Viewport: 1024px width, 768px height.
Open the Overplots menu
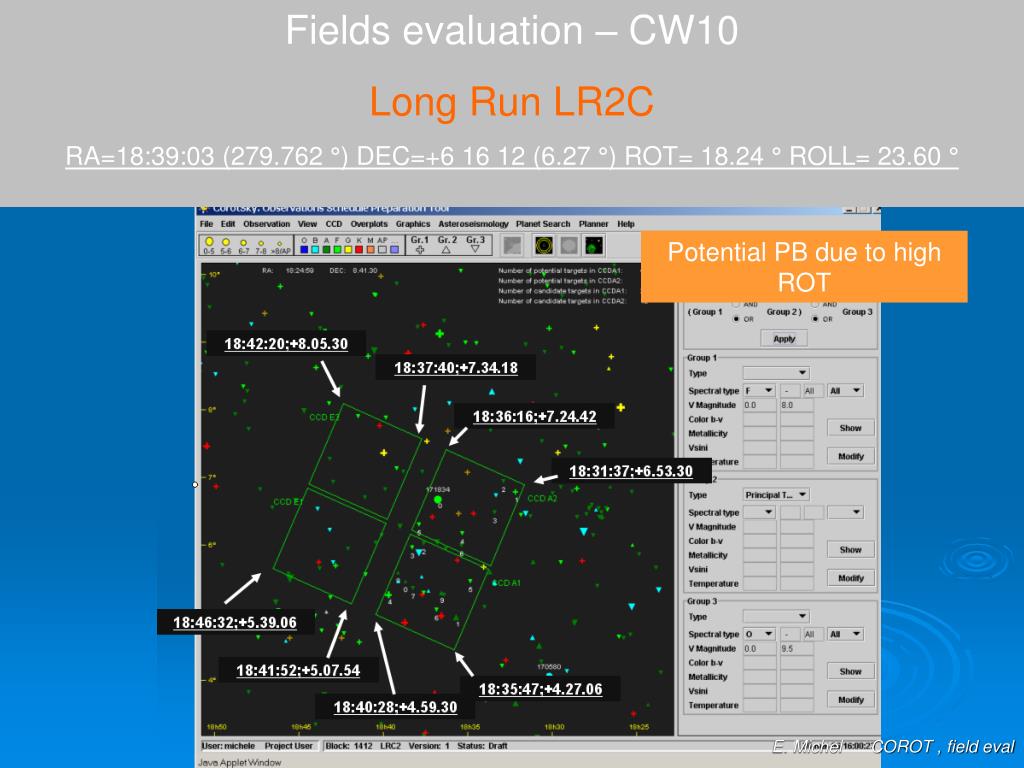click(x=369, y=224)
